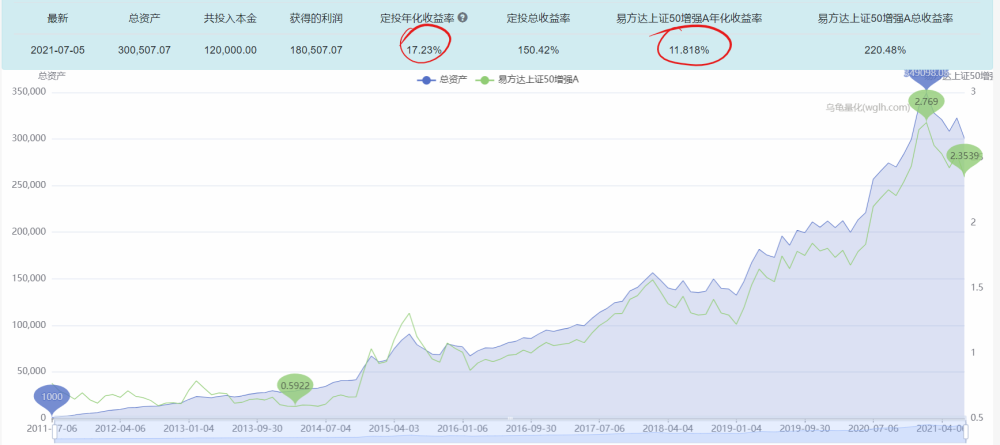Click the 共投入本金 column header
The width and height of the screenshot is (1000, 445).
[x=230, y=18]
